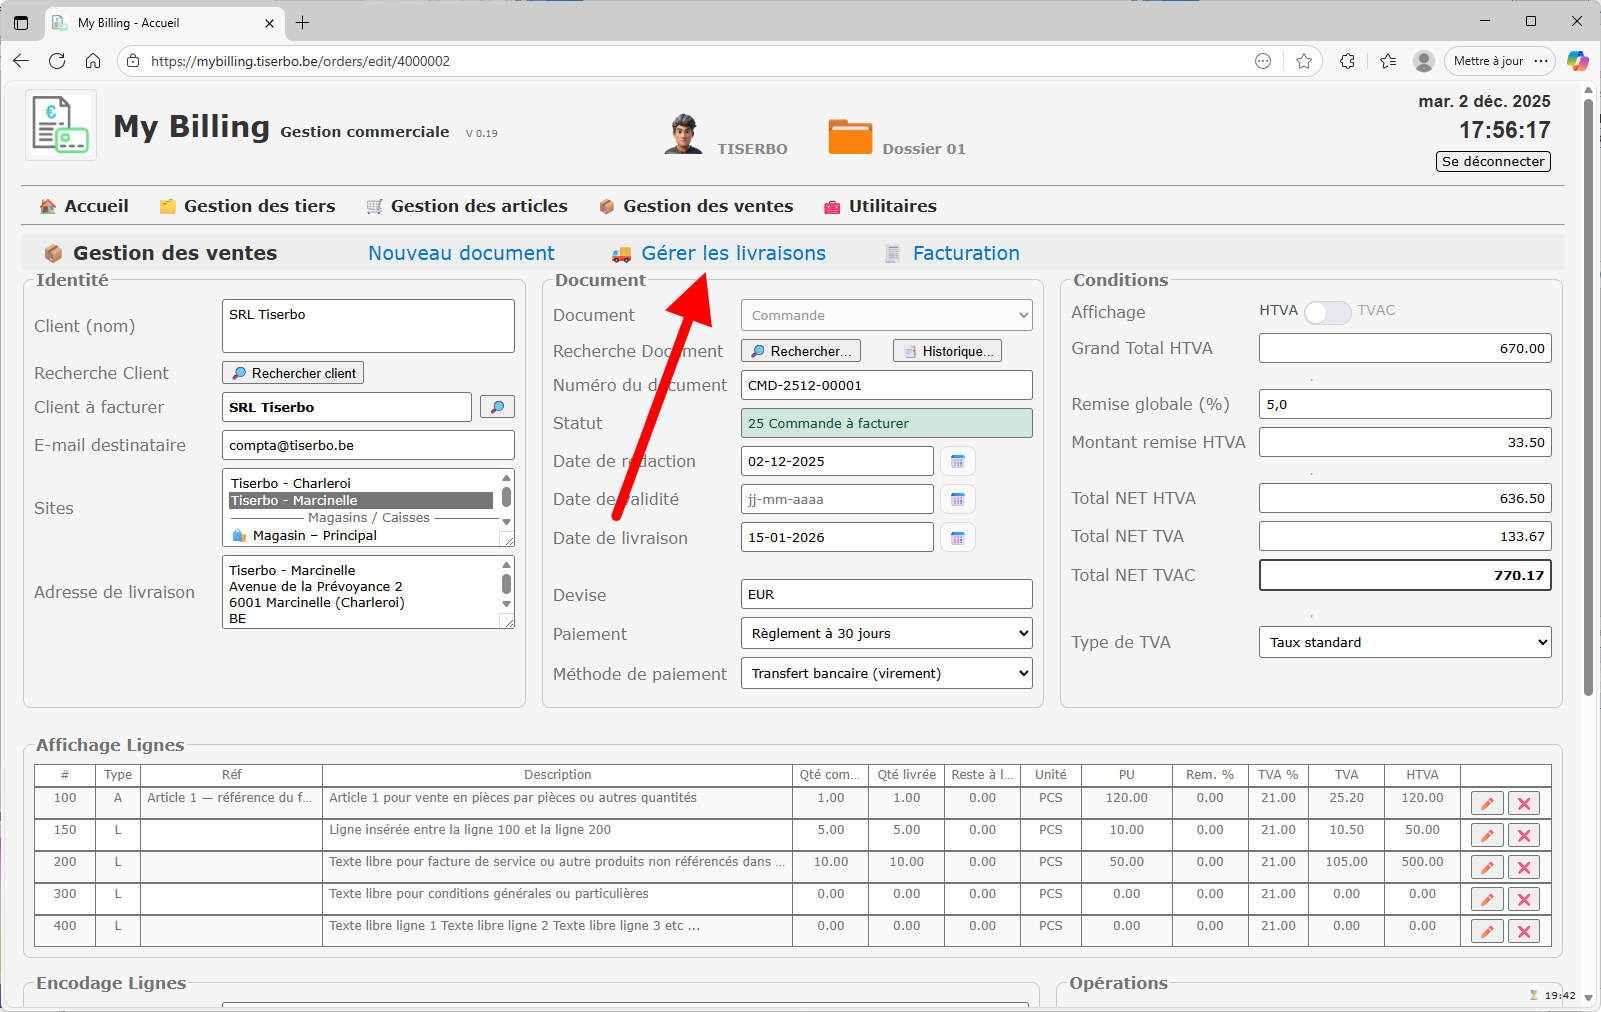The width and height of the screenshot is (1601, 1012).
Task: Open the Utilitaires menu
Action: point(892,206)
